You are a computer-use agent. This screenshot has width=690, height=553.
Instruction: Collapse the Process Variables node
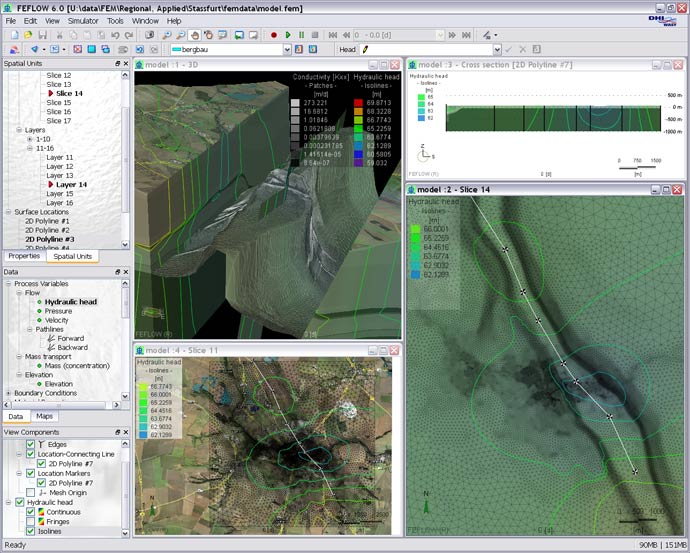[8, 284]
